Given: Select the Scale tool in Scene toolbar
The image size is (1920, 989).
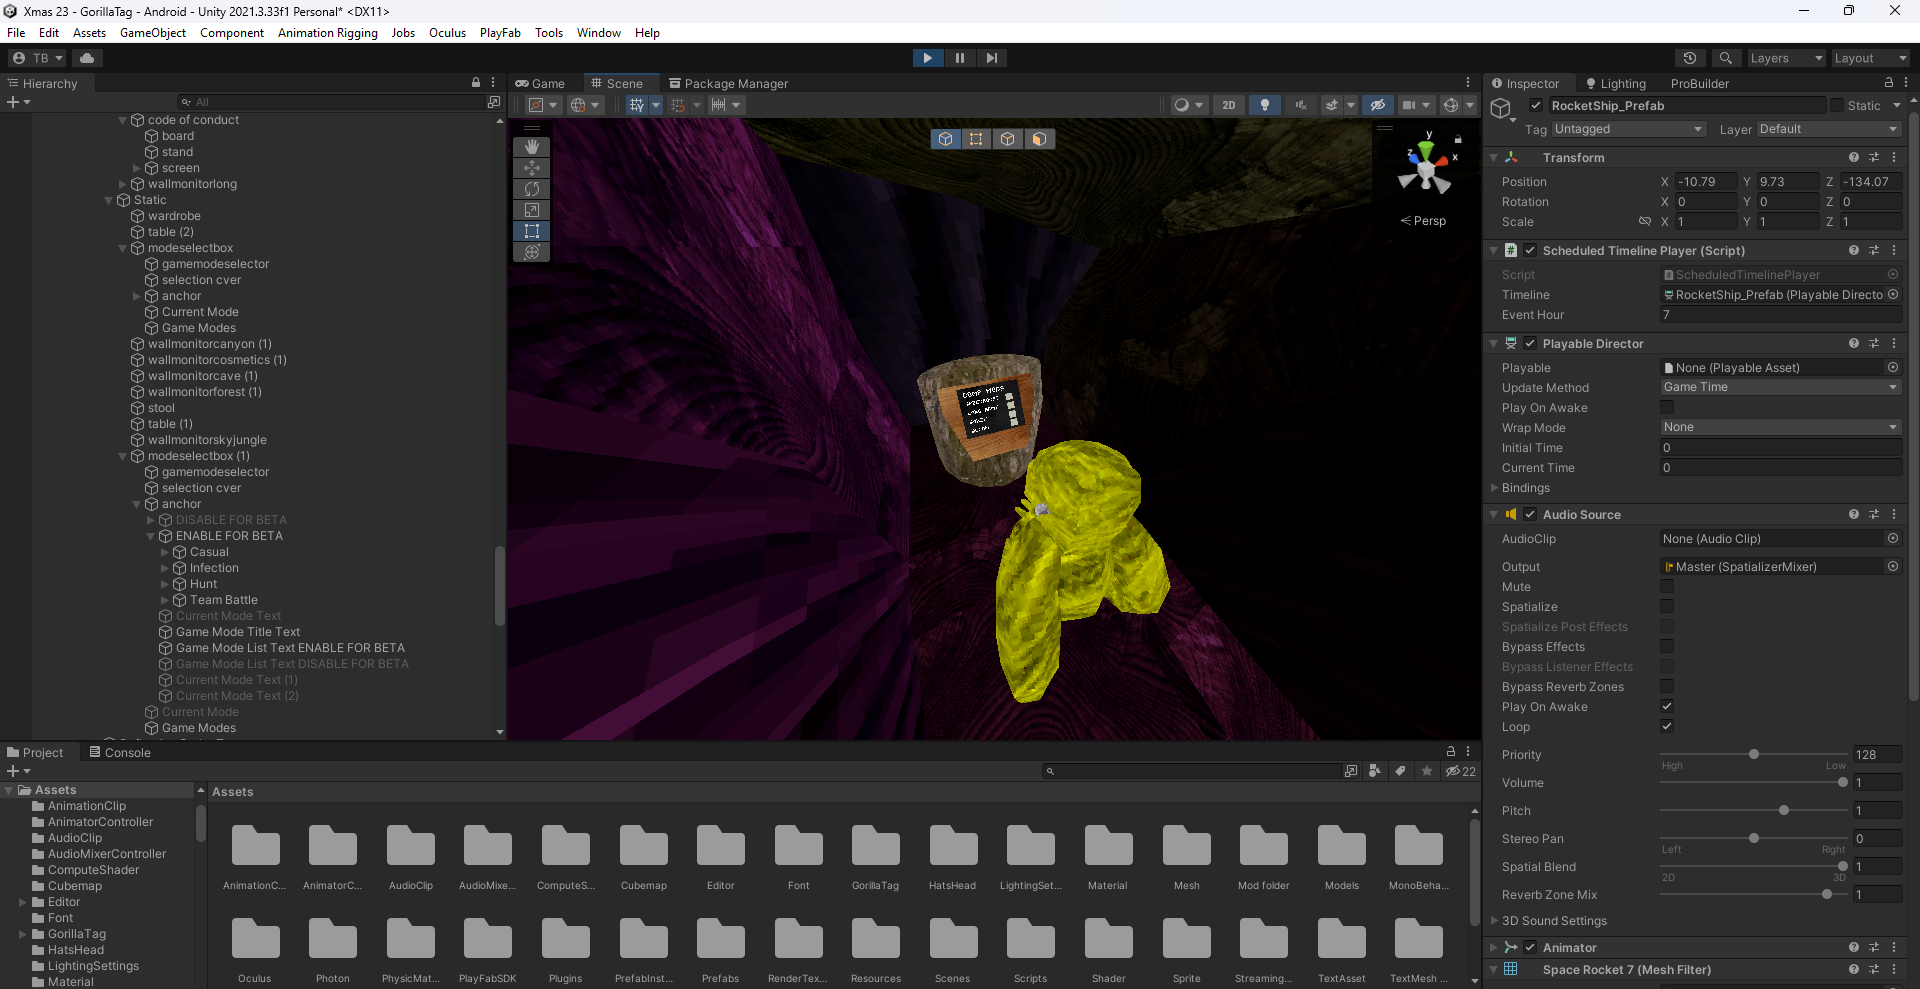Looking at the screenshot, I should [532, 210].
